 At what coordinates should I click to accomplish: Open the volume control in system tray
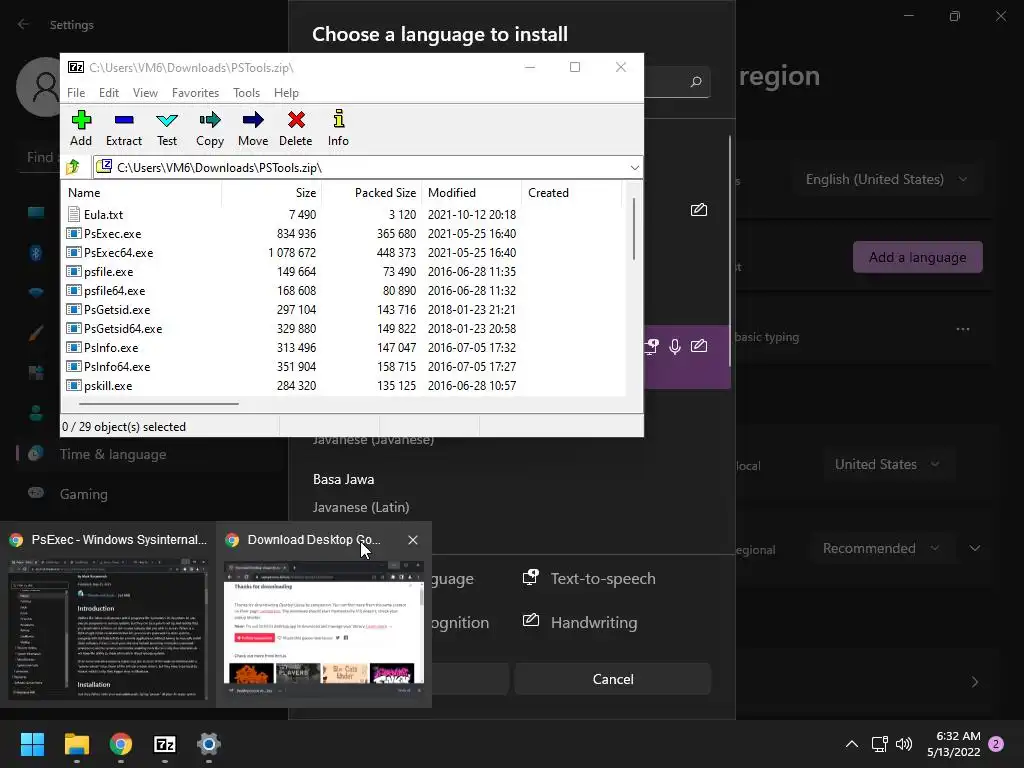tap(904, 744)
